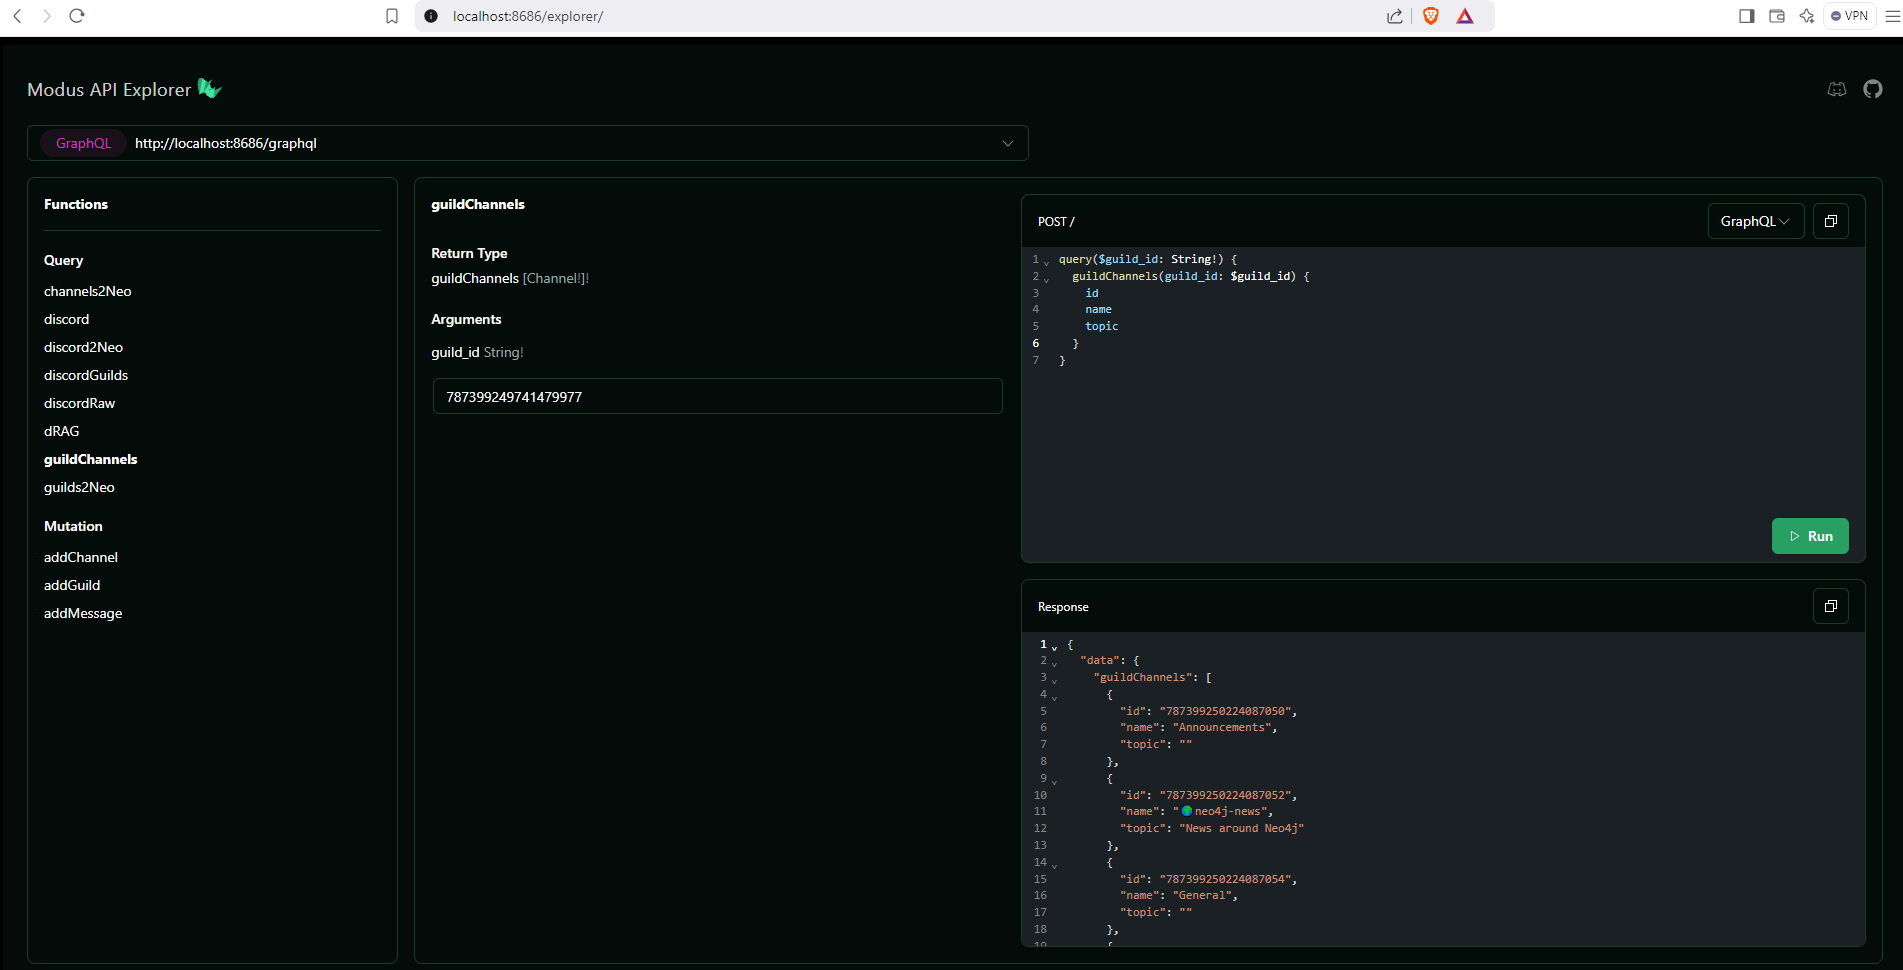Viewport: 1903px width, 970px height.
Task: Click the "topic" field in query editor
Action: tap(1102, 326)
